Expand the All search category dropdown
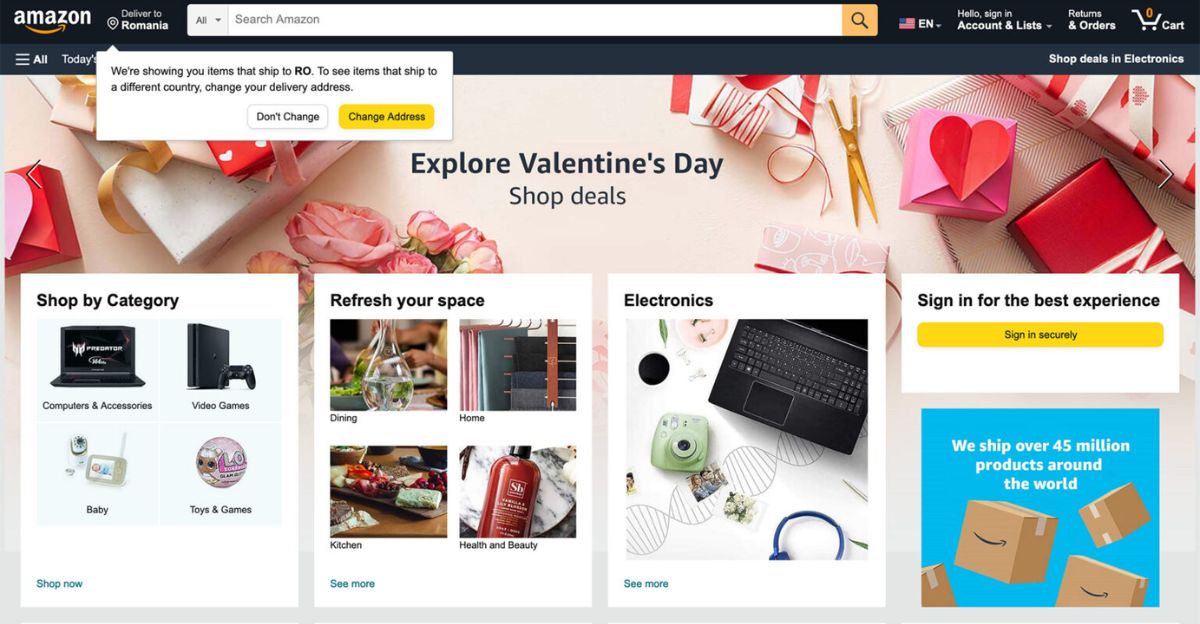This screenshot has width=1200, height=624. point(208,20)
